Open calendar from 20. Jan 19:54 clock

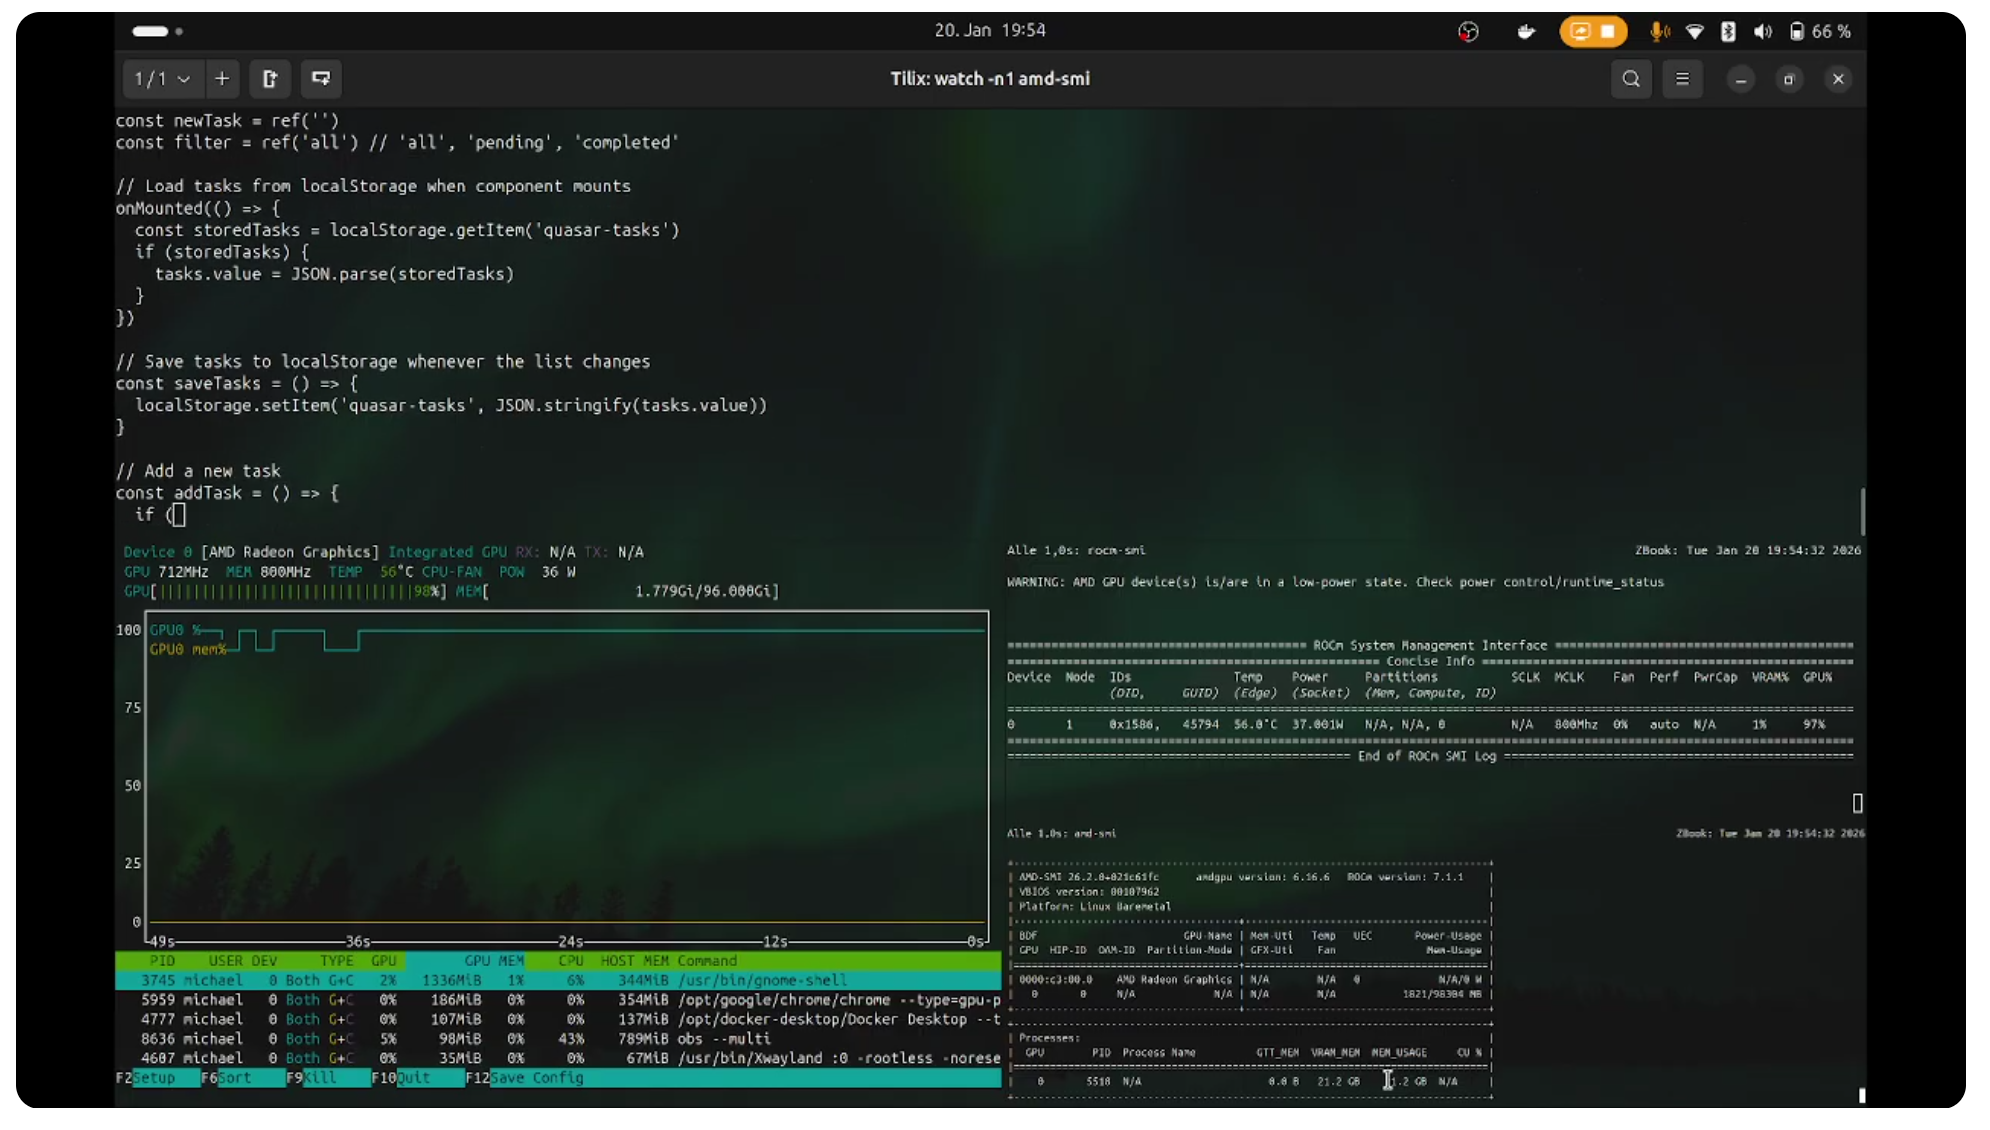(x=990, y=31)
